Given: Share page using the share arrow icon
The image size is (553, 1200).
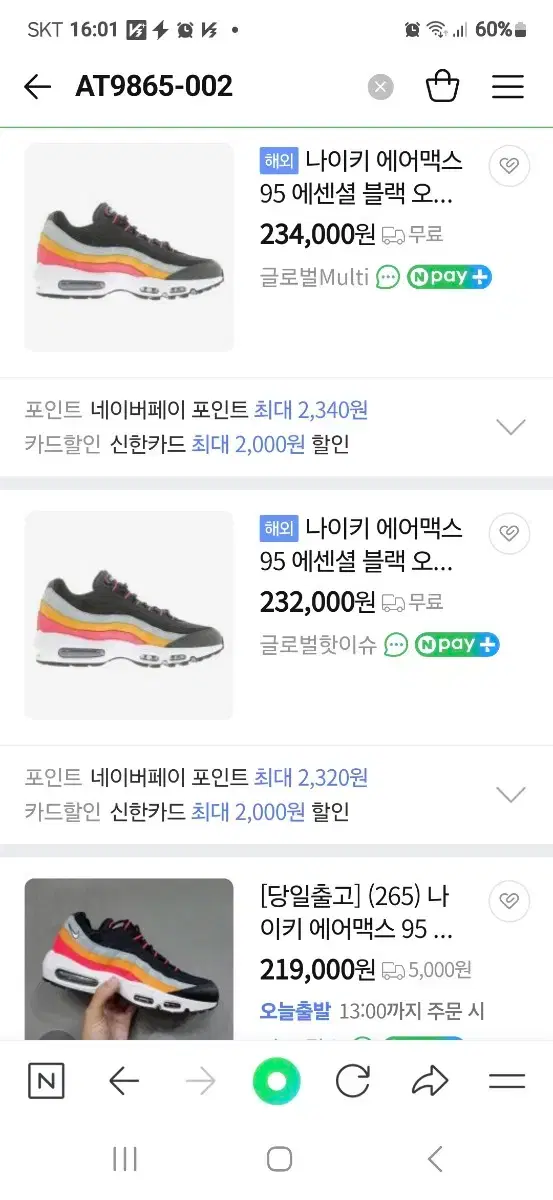Looking at the screenshot, I should click(x=430, y=1081).
